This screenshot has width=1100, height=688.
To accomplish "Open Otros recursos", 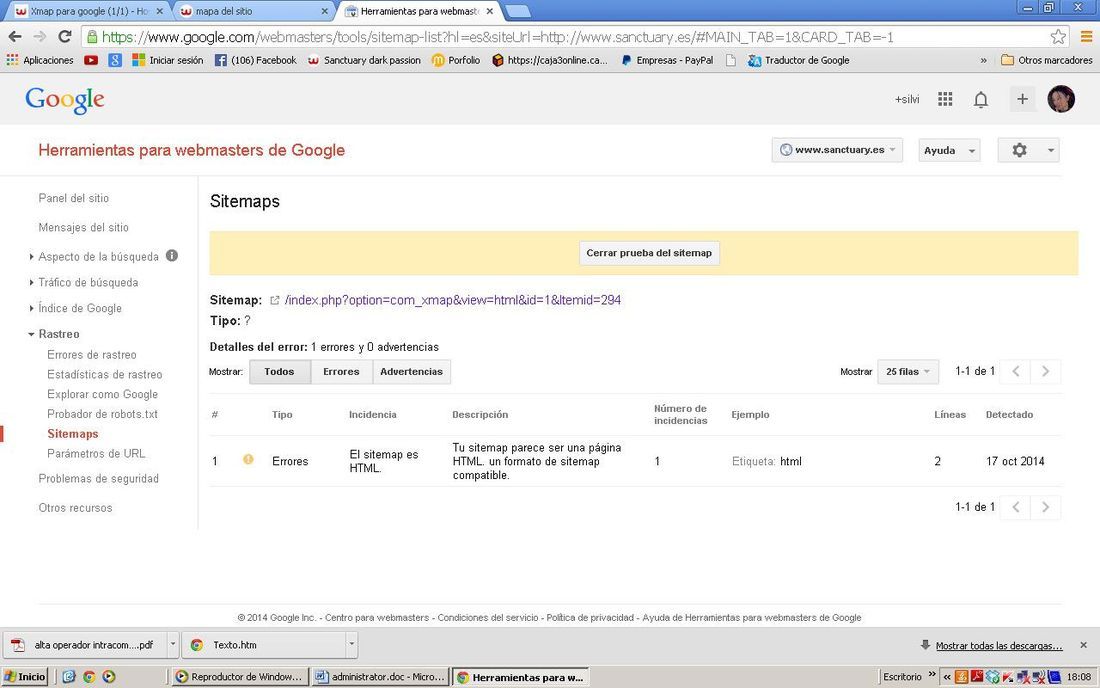I will tap(75, 508).
